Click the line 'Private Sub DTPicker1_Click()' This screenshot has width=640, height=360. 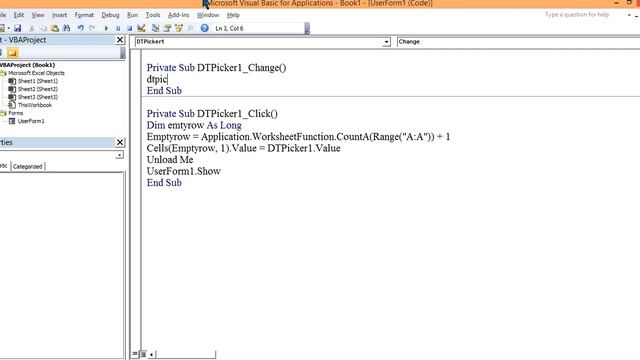tap(212, 113)
